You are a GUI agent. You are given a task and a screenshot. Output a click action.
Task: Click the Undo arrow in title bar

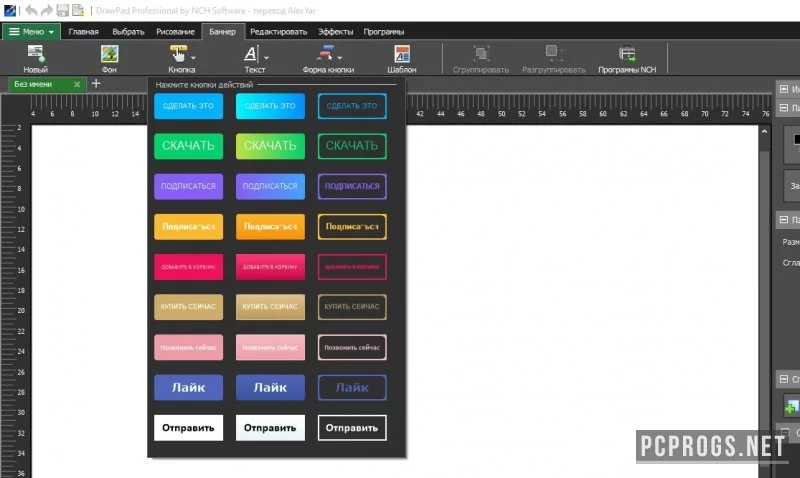coord(31,10)
